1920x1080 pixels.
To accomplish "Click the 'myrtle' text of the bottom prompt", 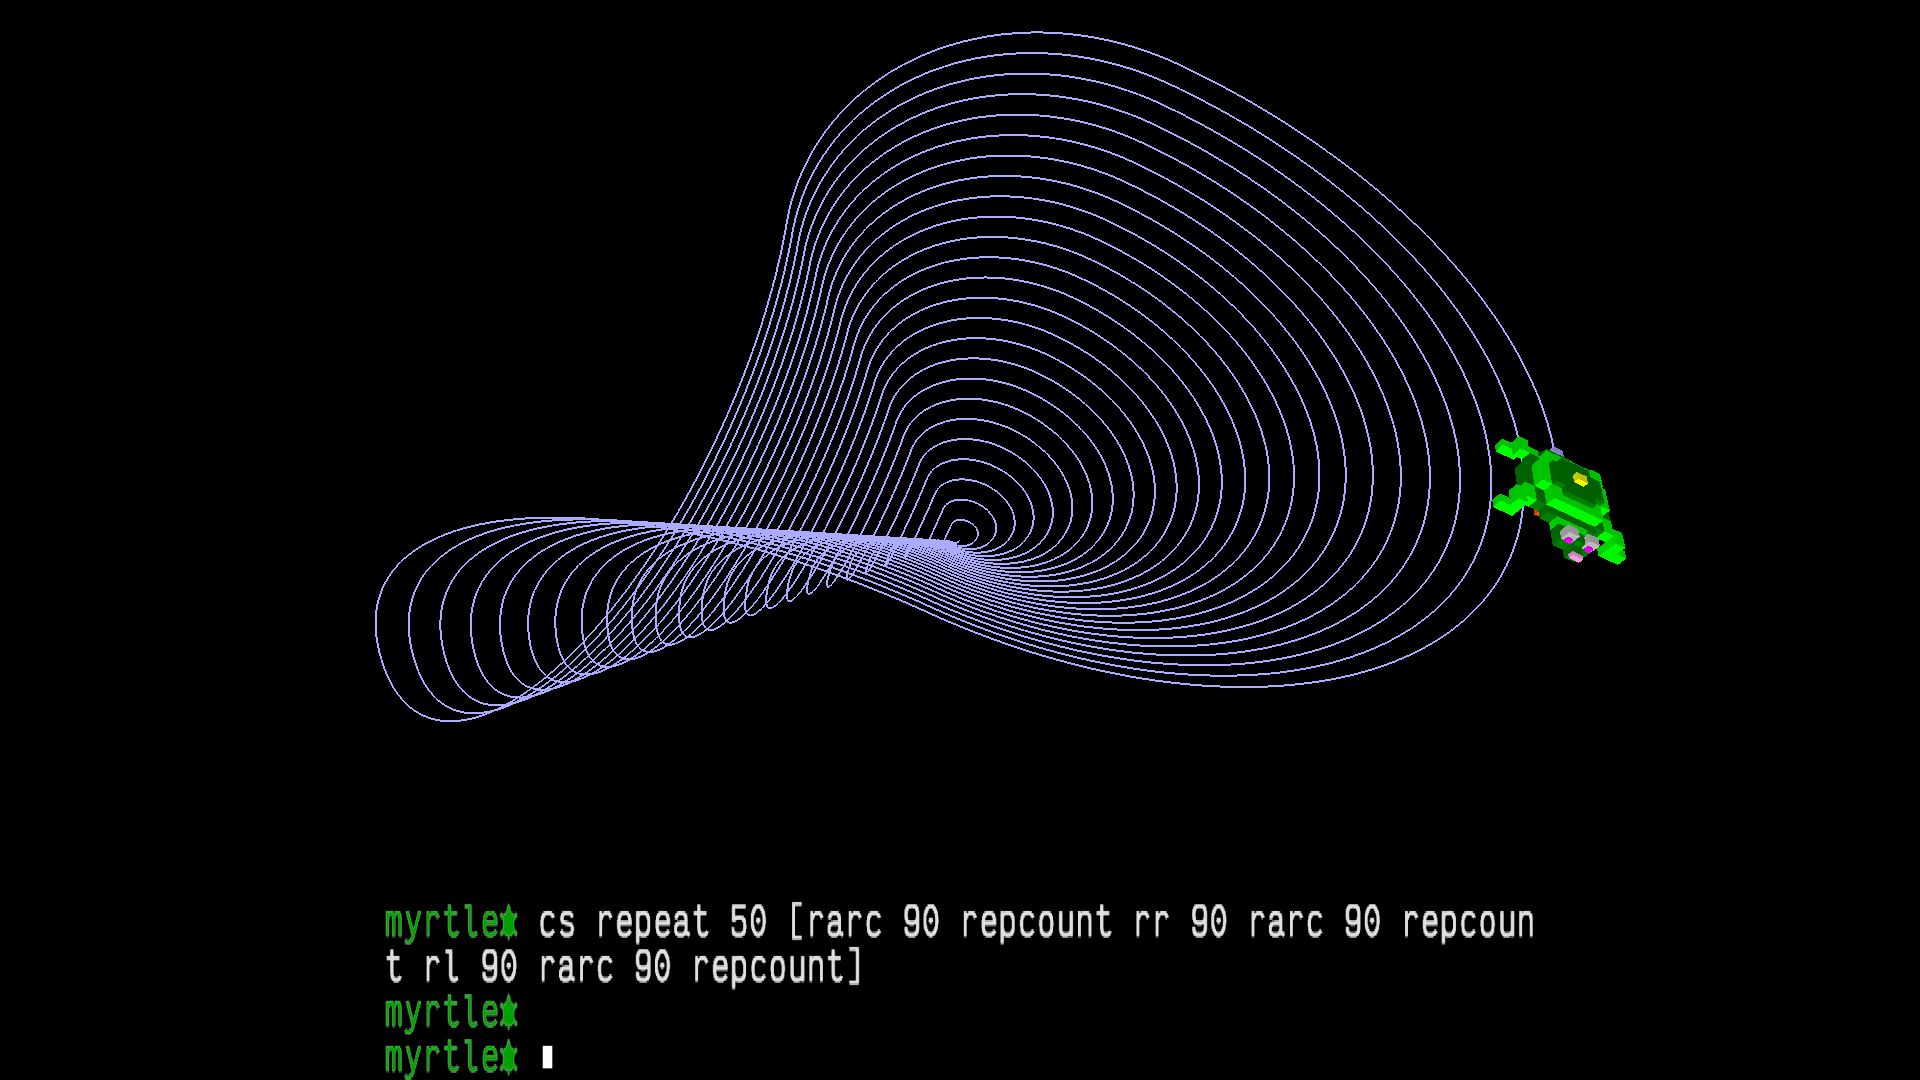I will tap(442, 1057).
